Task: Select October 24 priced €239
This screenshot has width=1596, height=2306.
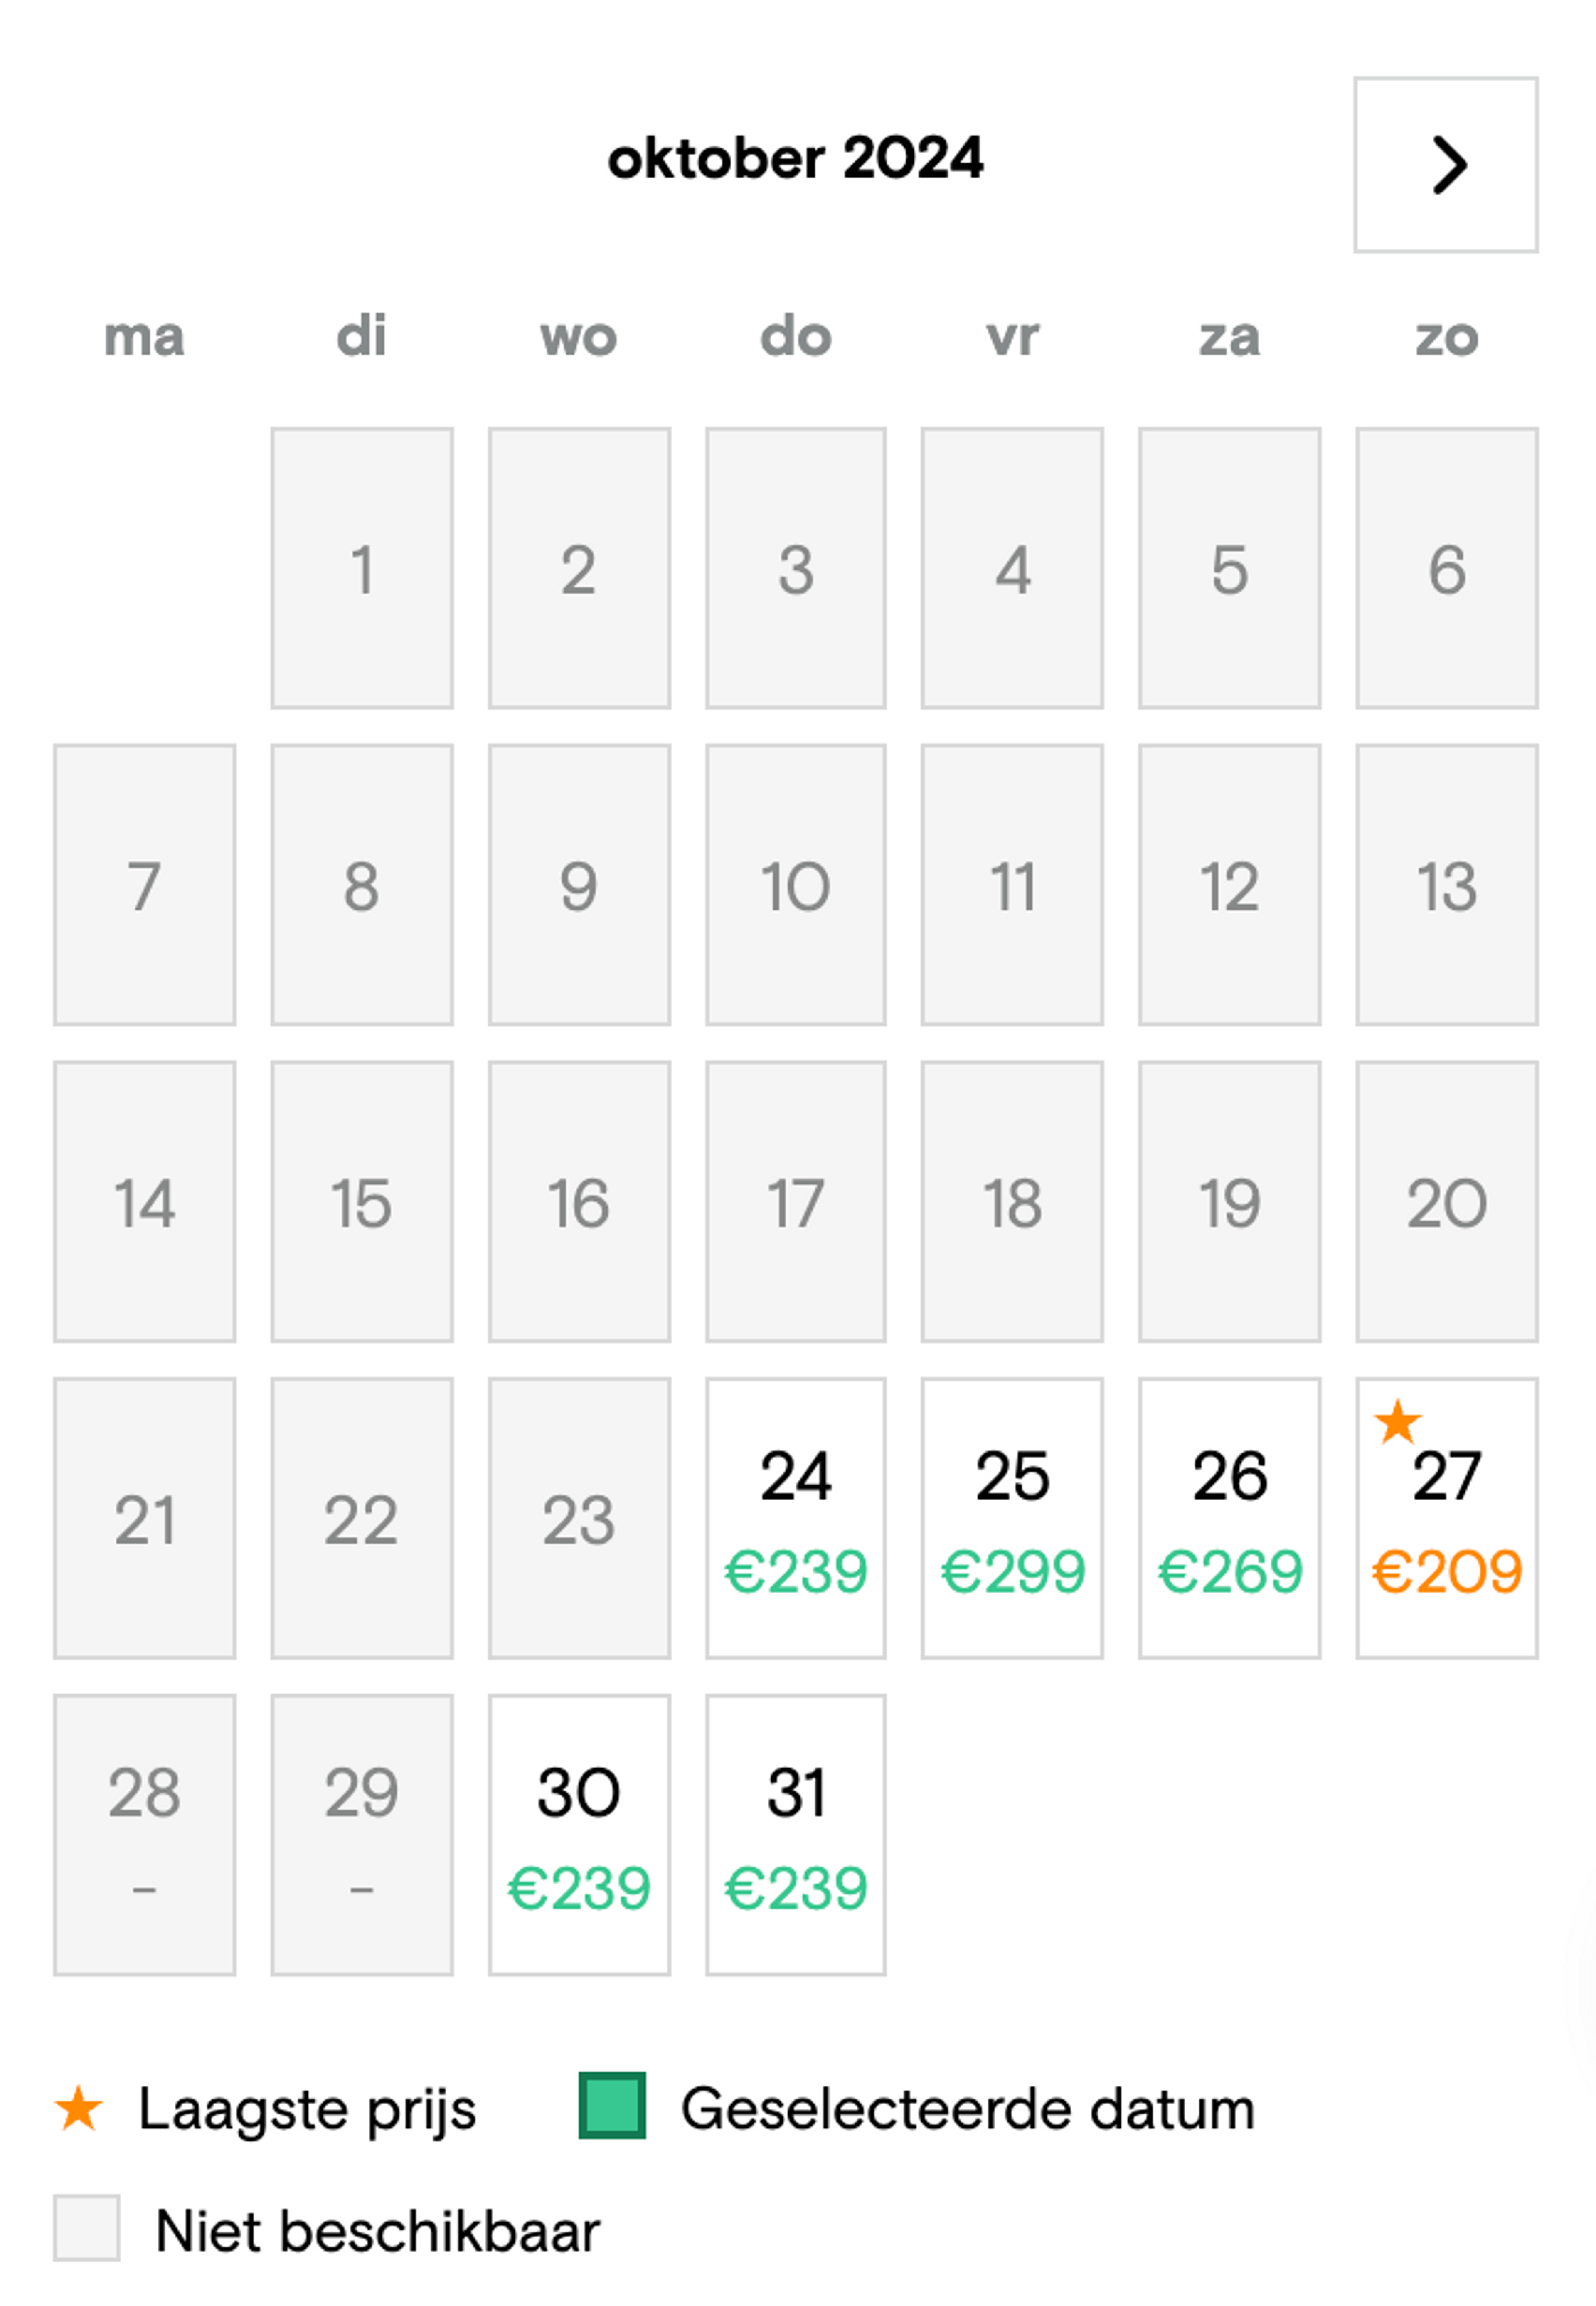Action: point(796,1518)
